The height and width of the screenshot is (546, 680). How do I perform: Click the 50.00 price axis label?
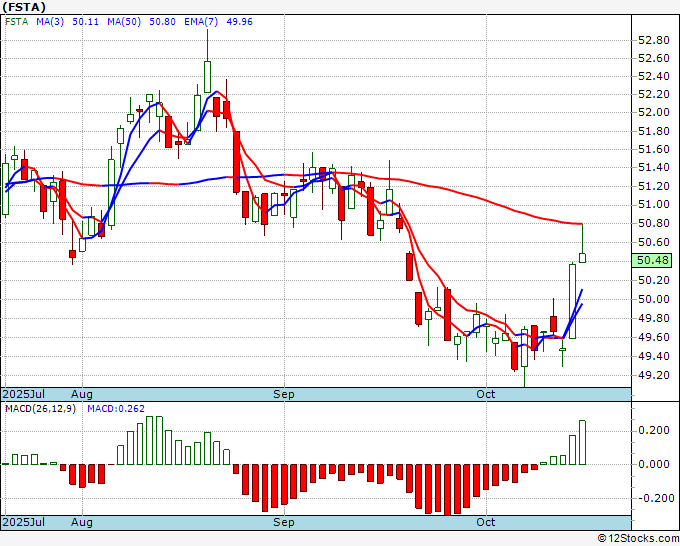654,299
